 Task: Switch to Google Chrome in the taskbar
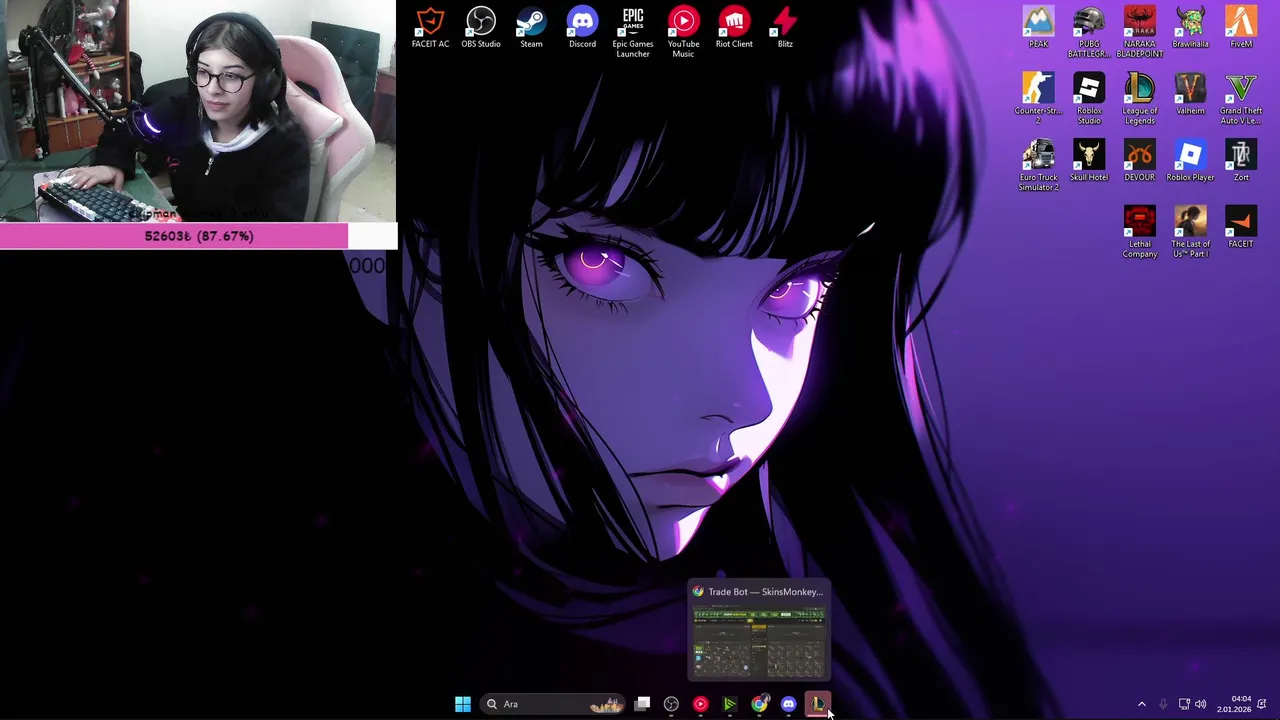point(759,704)
